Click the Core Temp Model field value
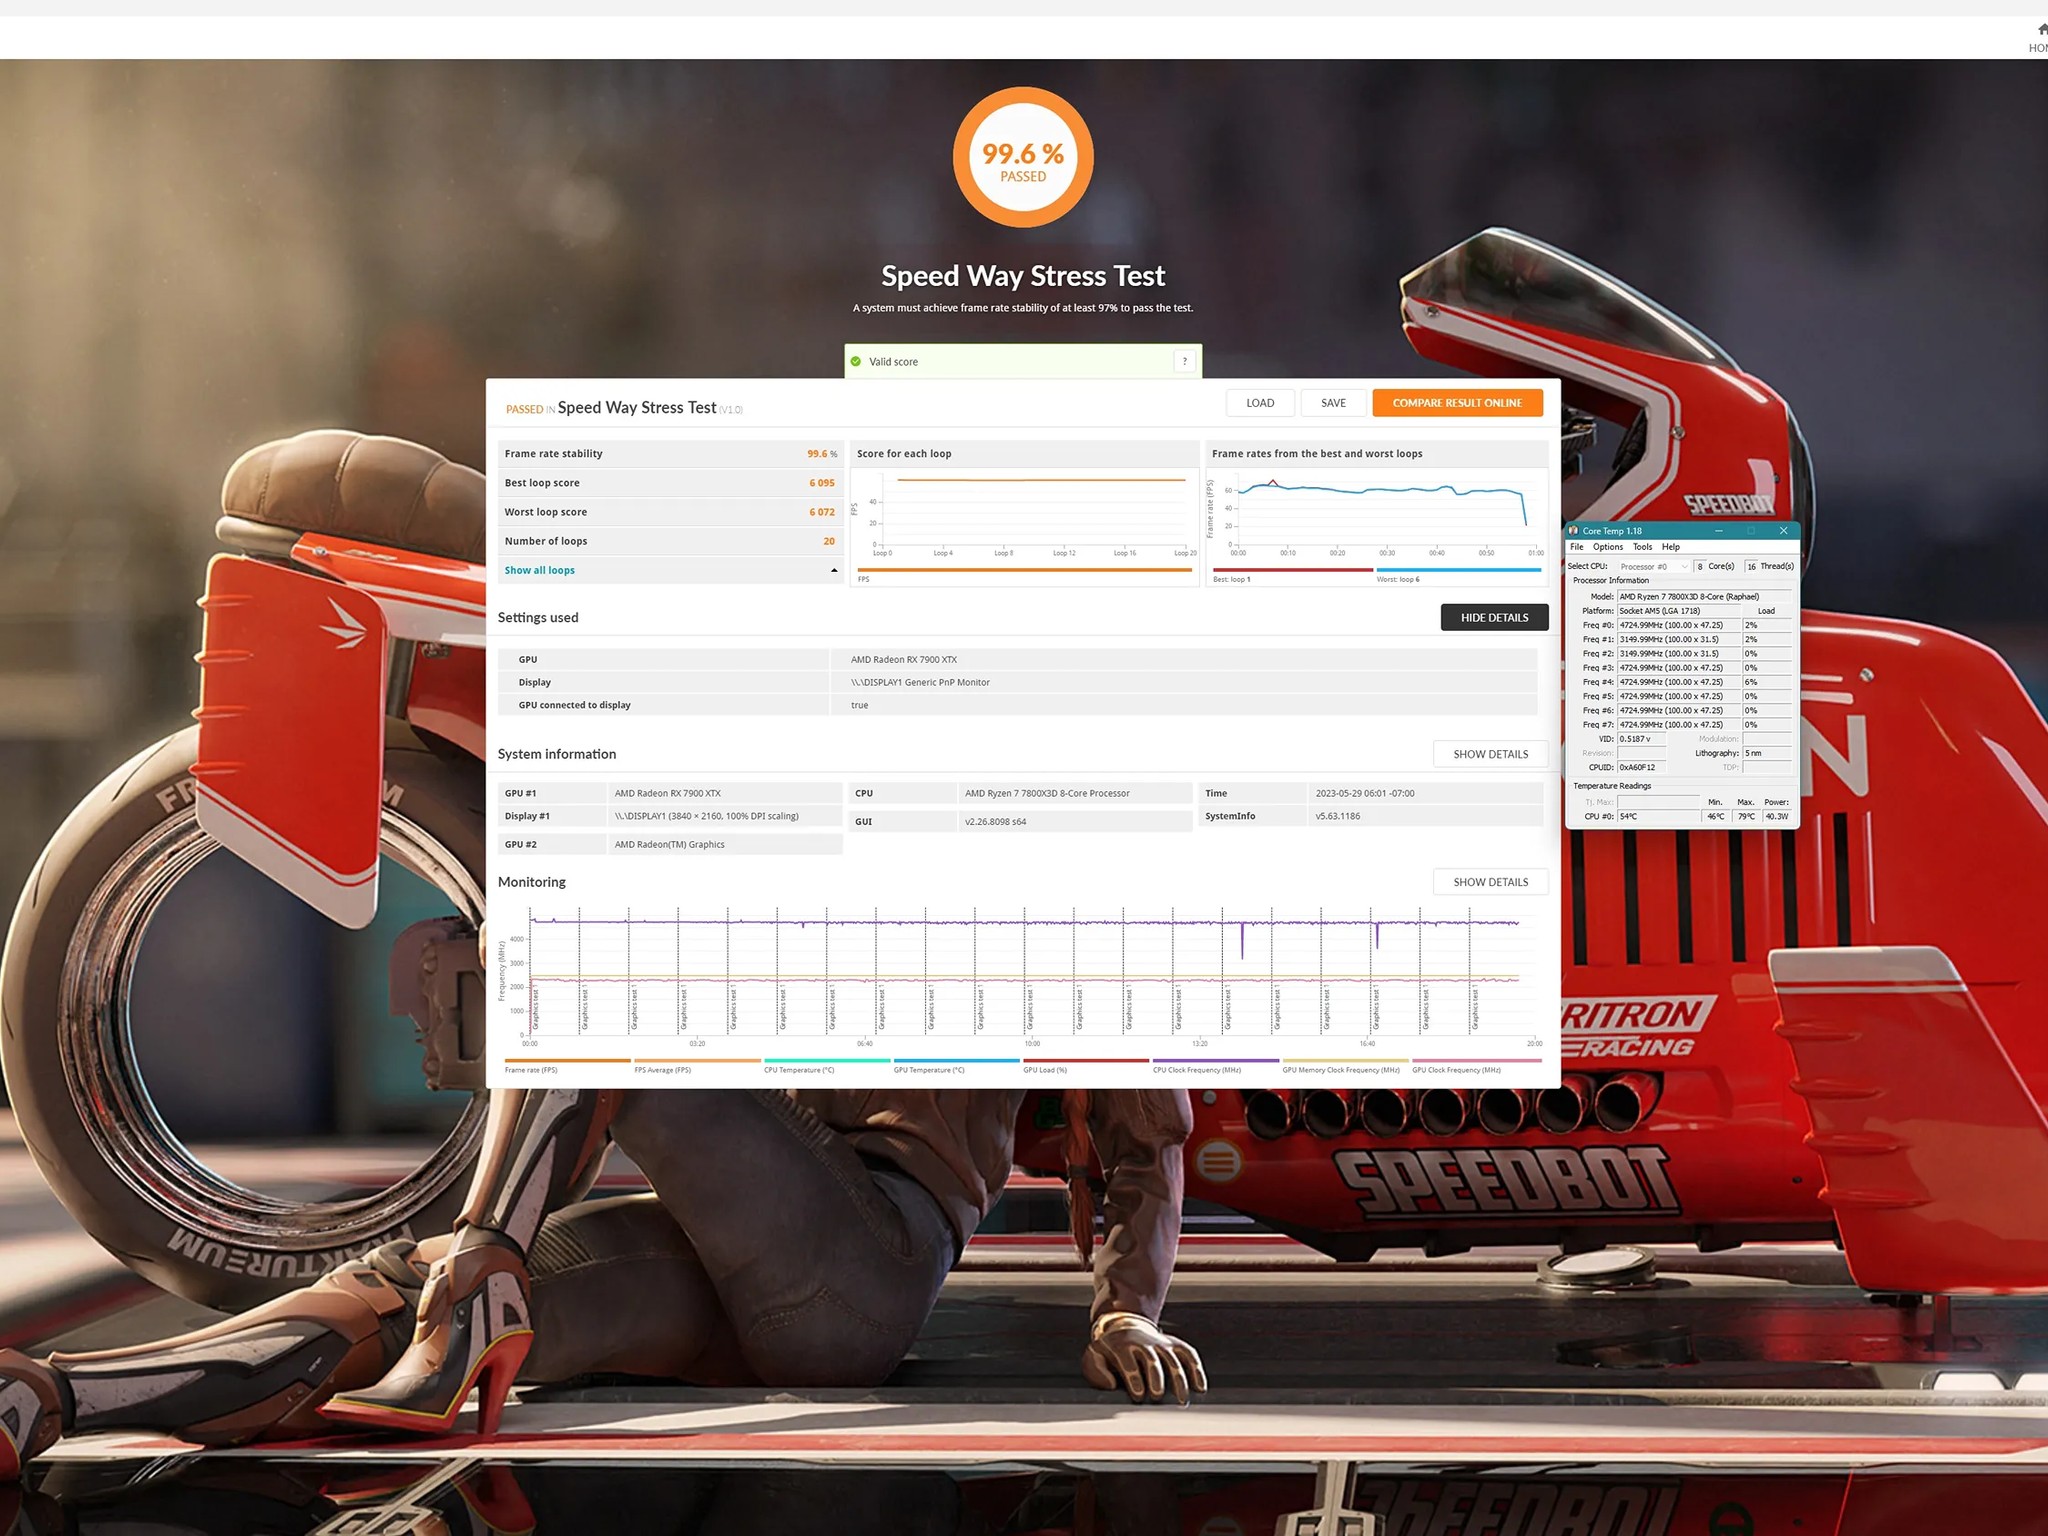Viewport: 2048px width, 1536px height. click(x=1704, y=597)
